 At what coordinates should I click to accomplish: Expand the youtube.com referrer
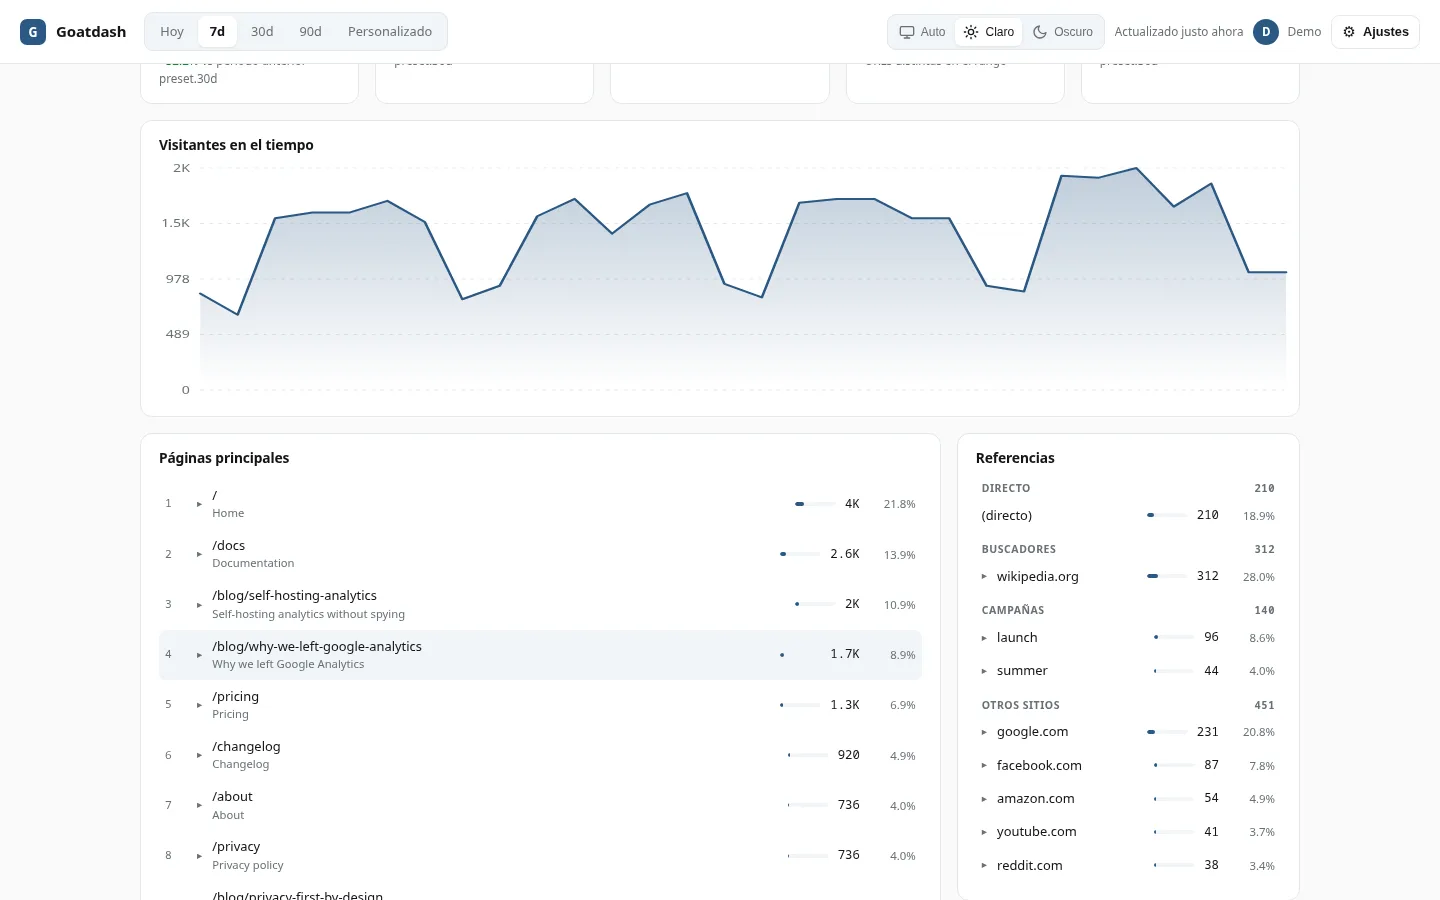click(984, 832)
